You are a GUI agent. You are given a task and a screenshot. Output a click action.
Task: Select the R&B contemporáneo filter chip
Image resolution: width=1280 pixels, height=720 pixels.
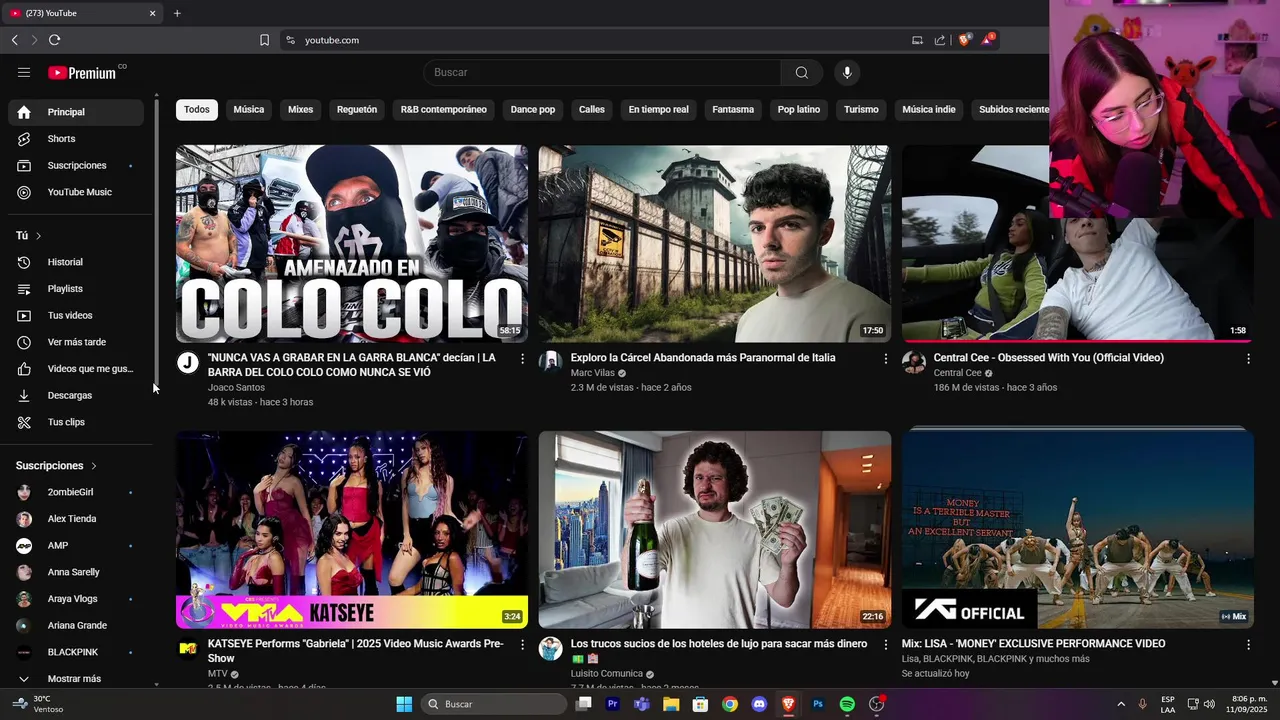(444, 109)
